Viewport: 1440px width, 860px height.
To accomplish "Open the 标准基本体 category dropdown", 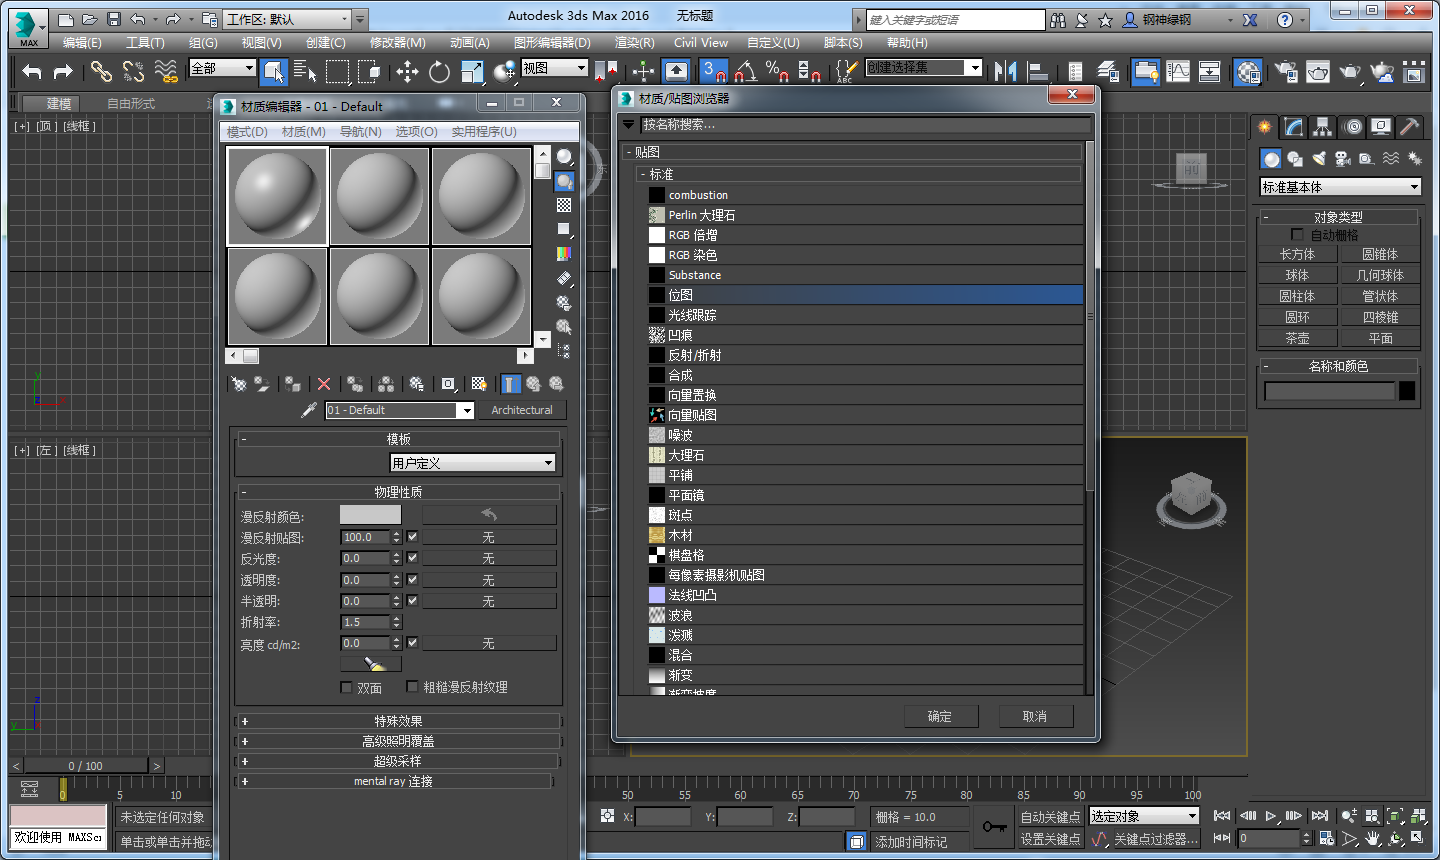I will (1340, 187).
